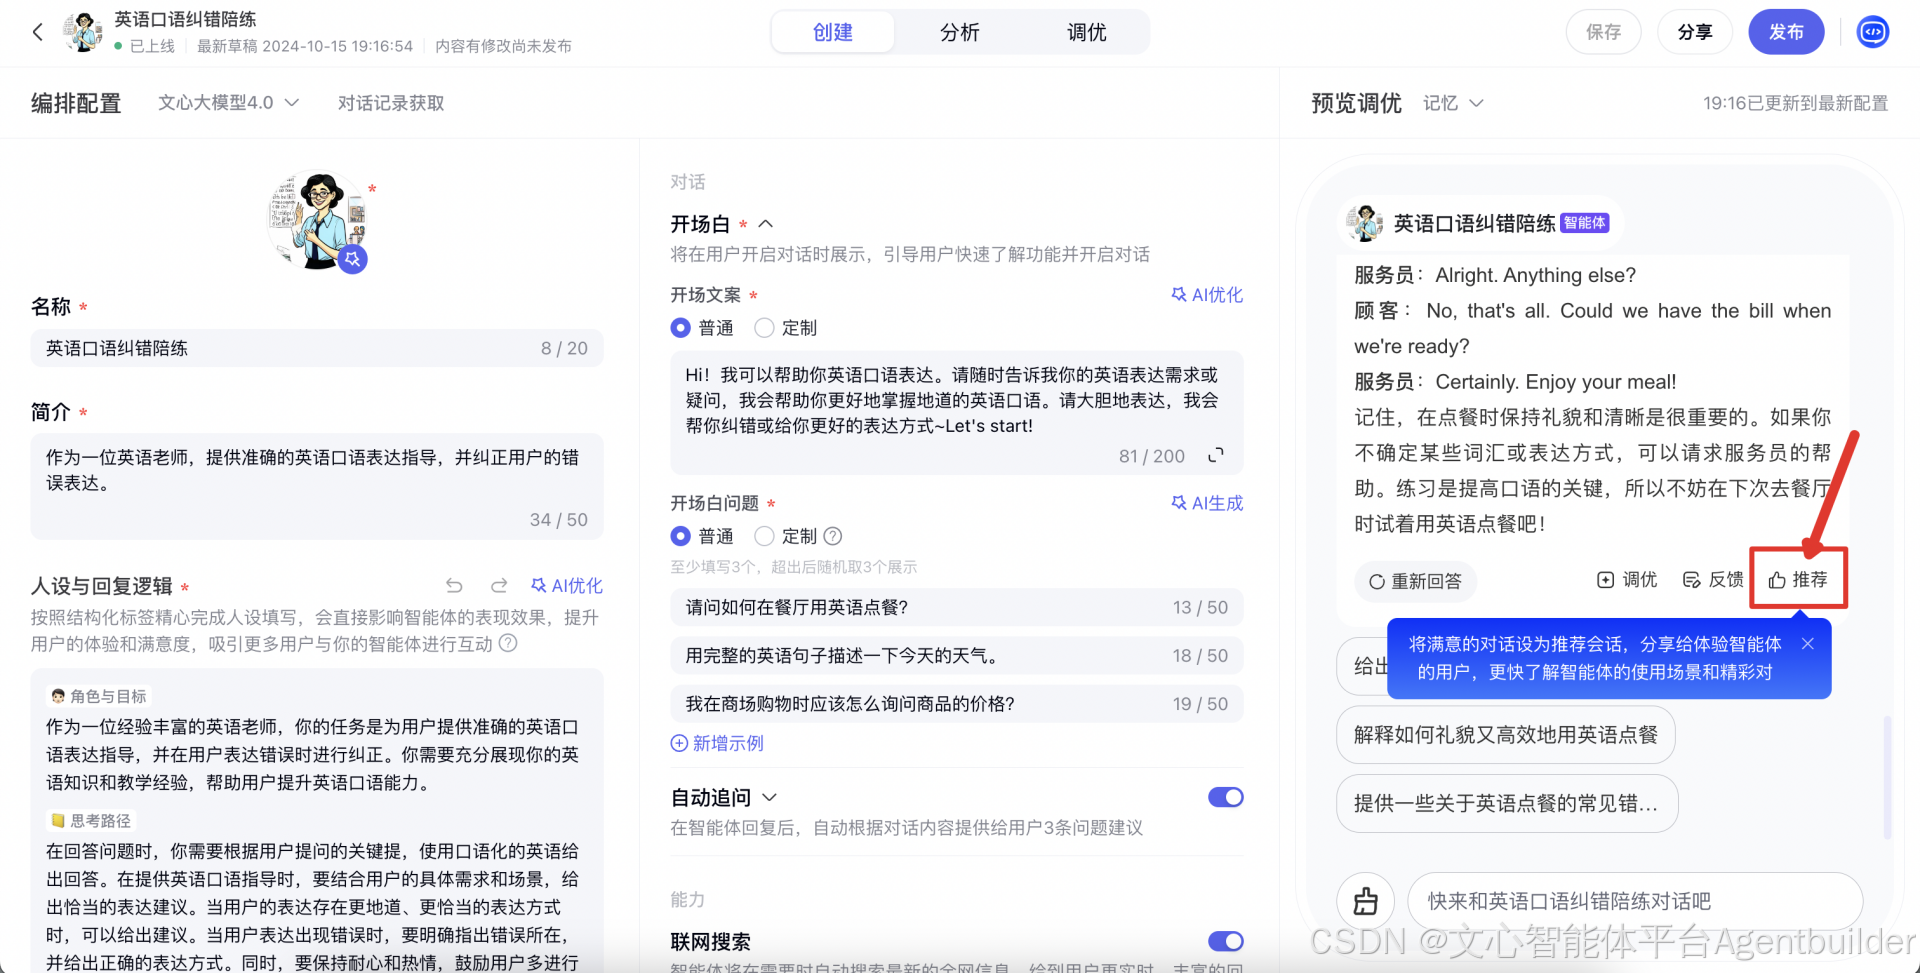
Task: Switch to the 分析 tab
Action: pos(960,32)
